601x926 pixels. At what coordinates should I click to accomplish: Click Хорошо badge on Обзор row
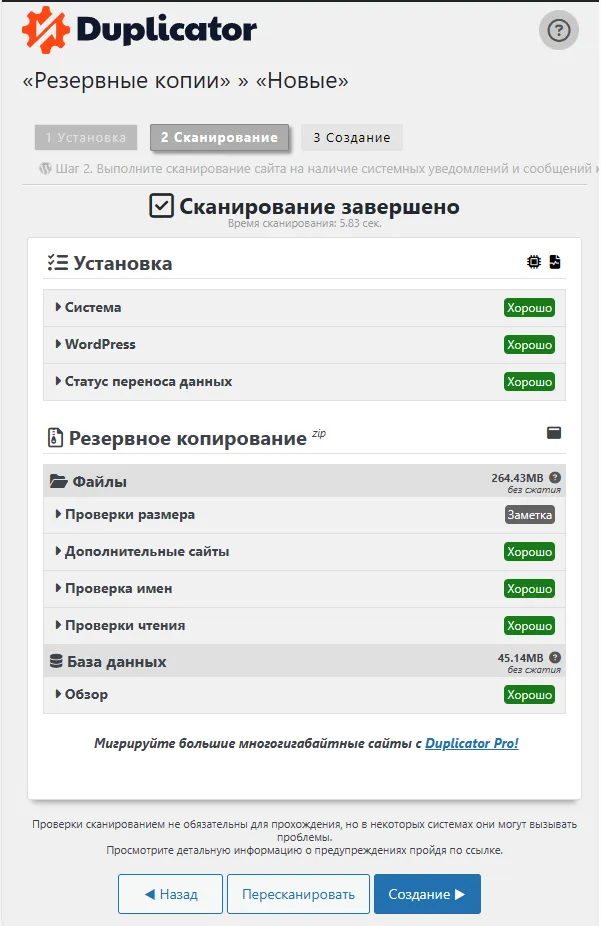coord(530,694)
